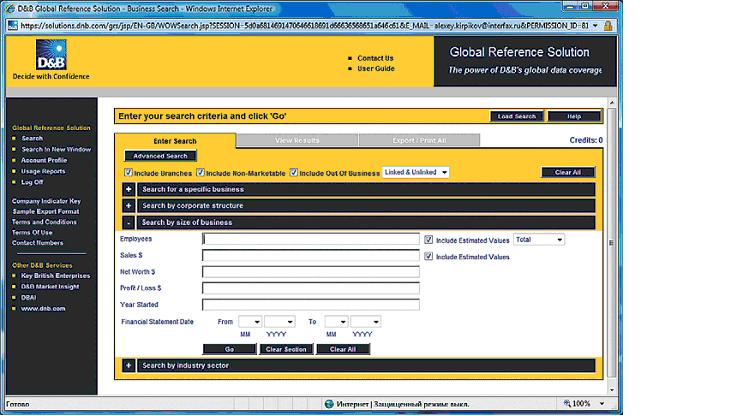Expand 'Search by corporate structure' section

[x=129, y=206]
